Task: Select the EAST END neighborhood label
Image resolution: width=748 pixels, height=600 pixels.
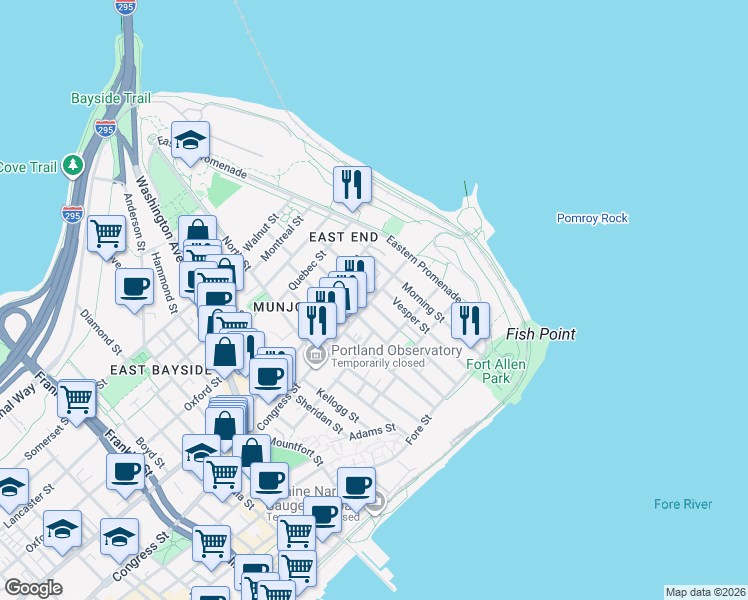Action: pos(343,237)
